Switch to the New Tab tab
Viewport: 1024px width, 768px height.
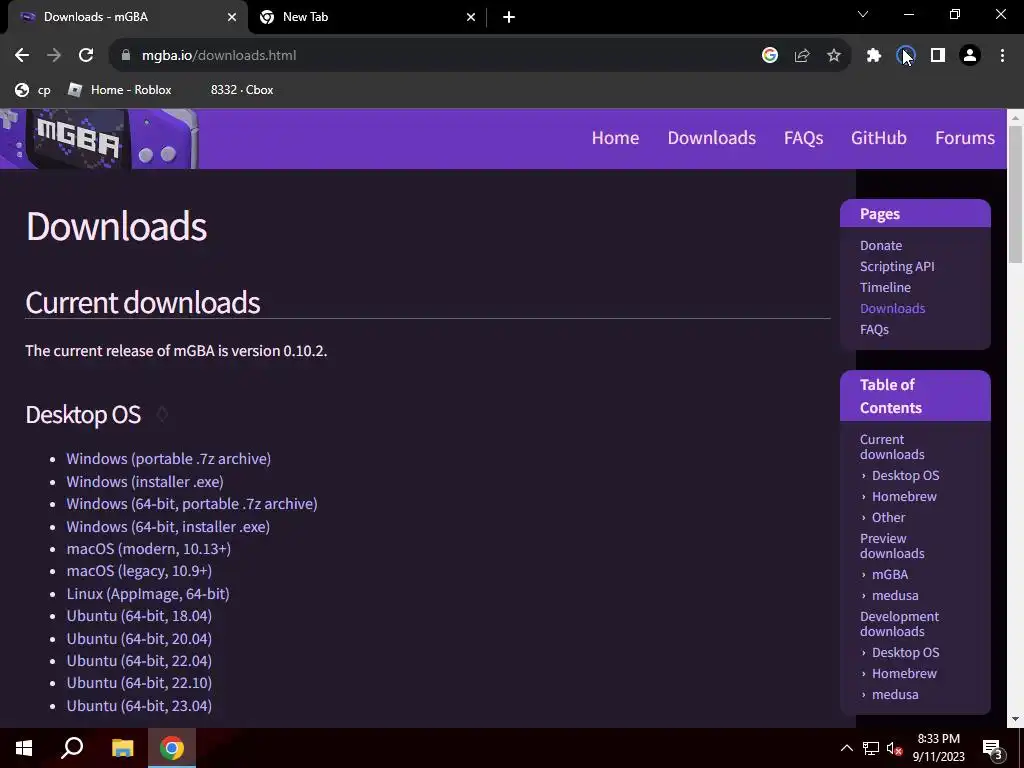point(368,17)
